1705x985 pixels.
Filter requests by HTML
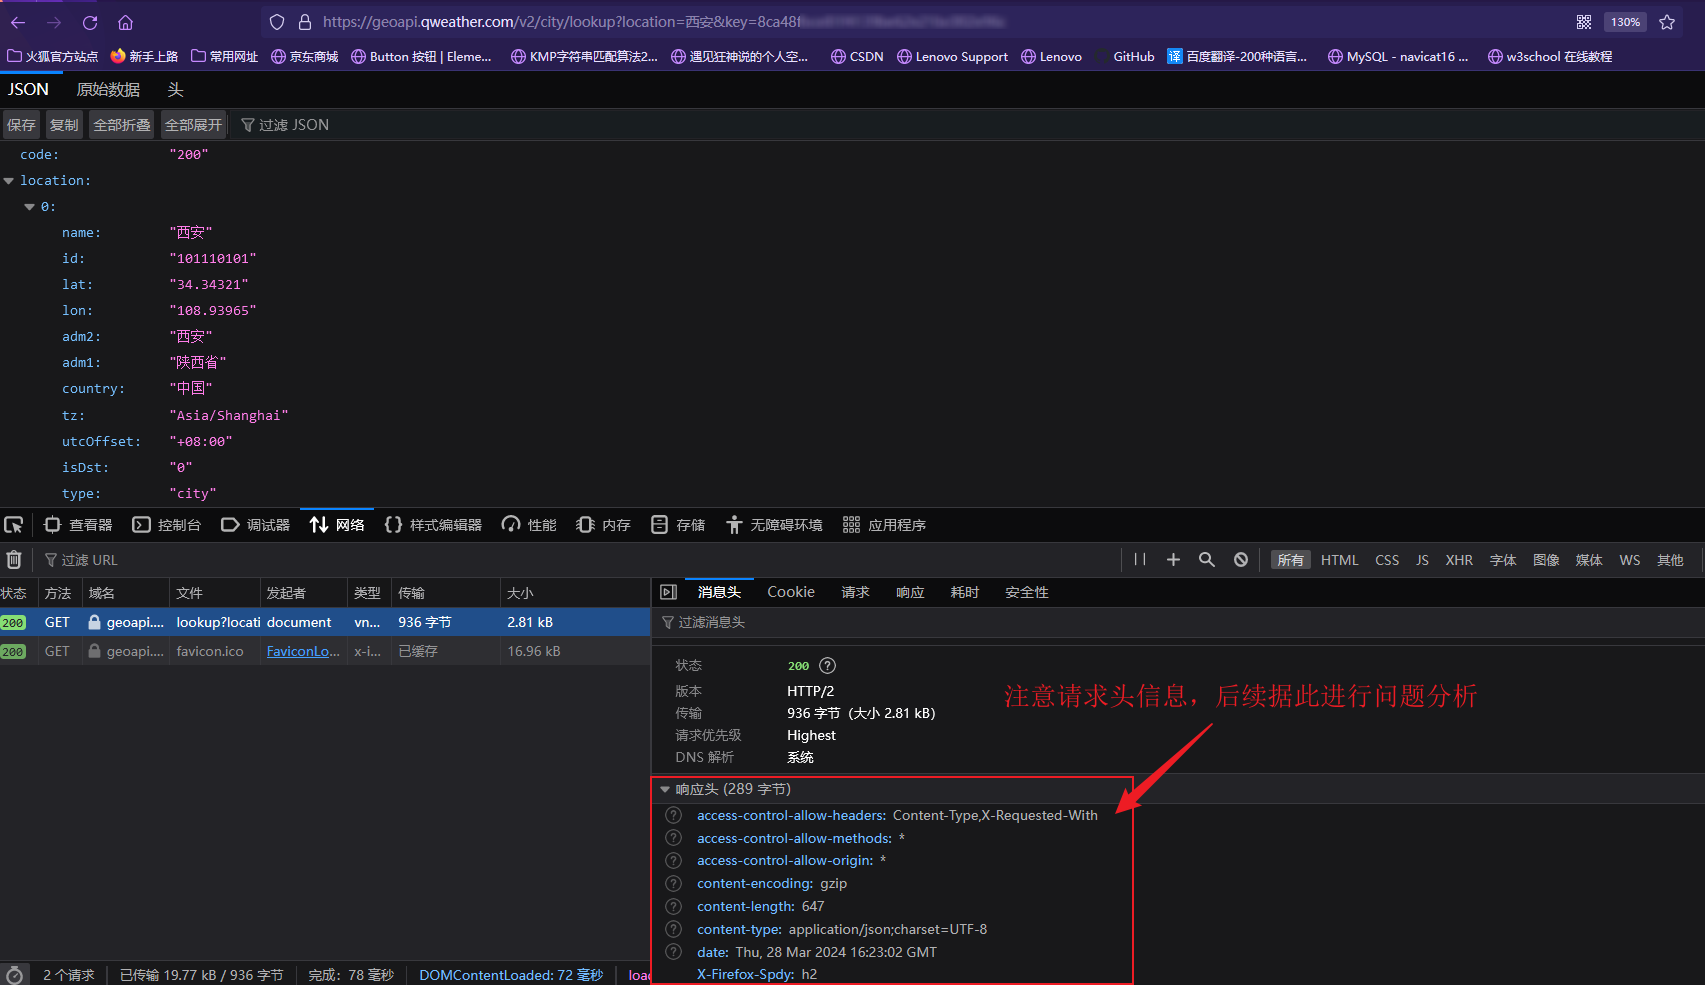(1340, 560)
